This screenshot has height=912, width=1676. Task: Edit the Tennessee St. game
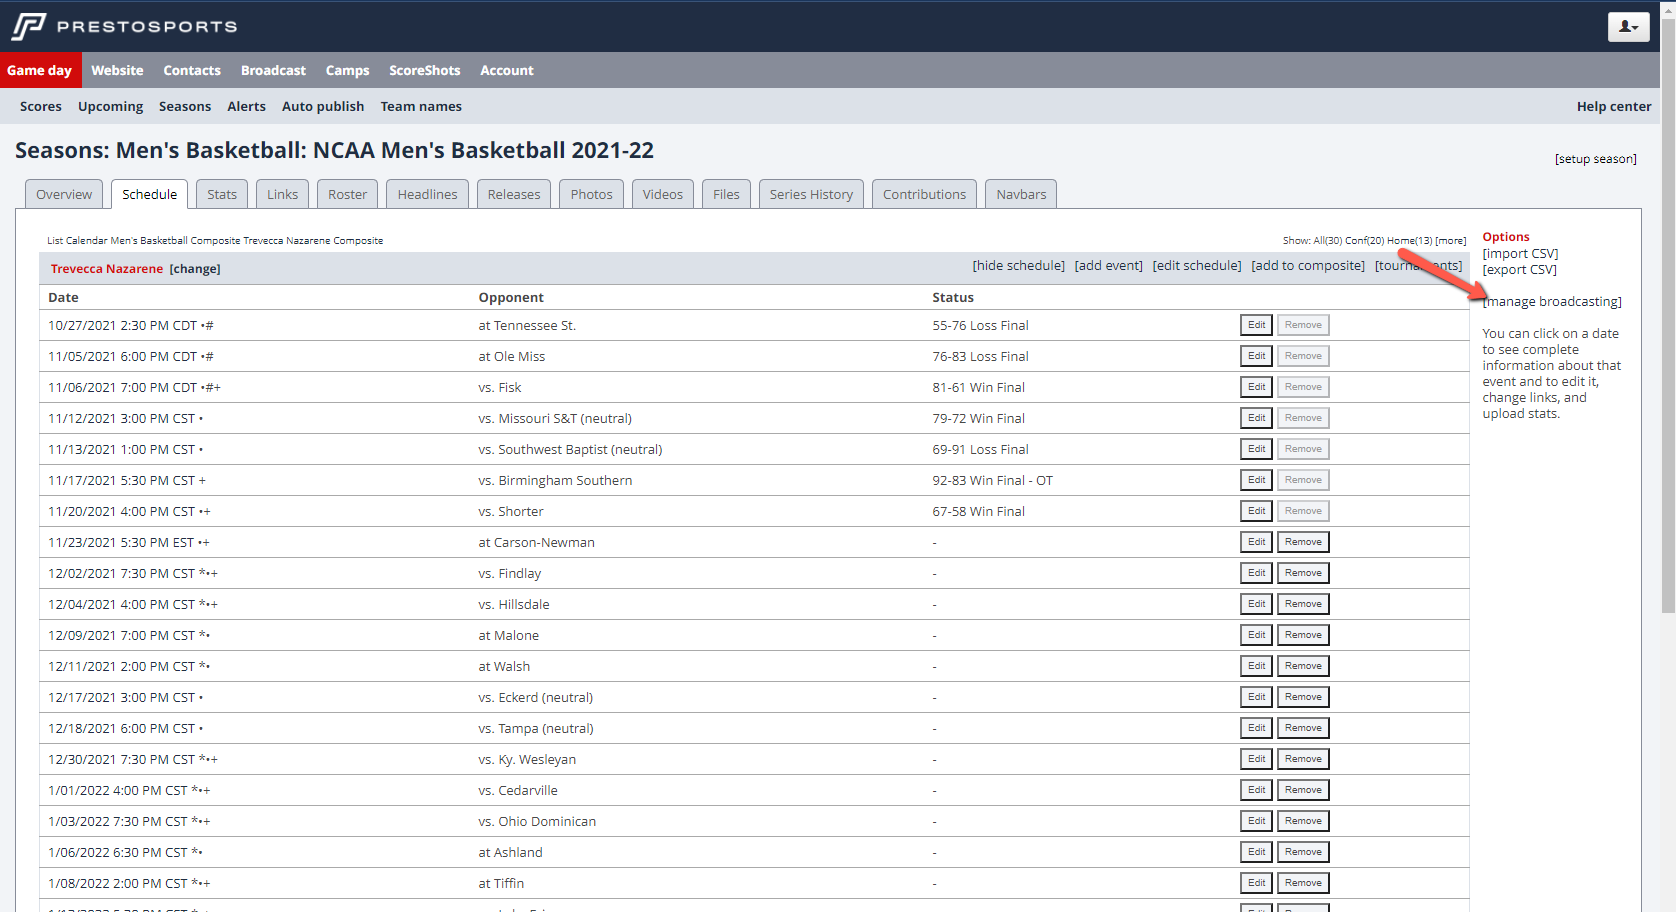(x=1256, y=325)
